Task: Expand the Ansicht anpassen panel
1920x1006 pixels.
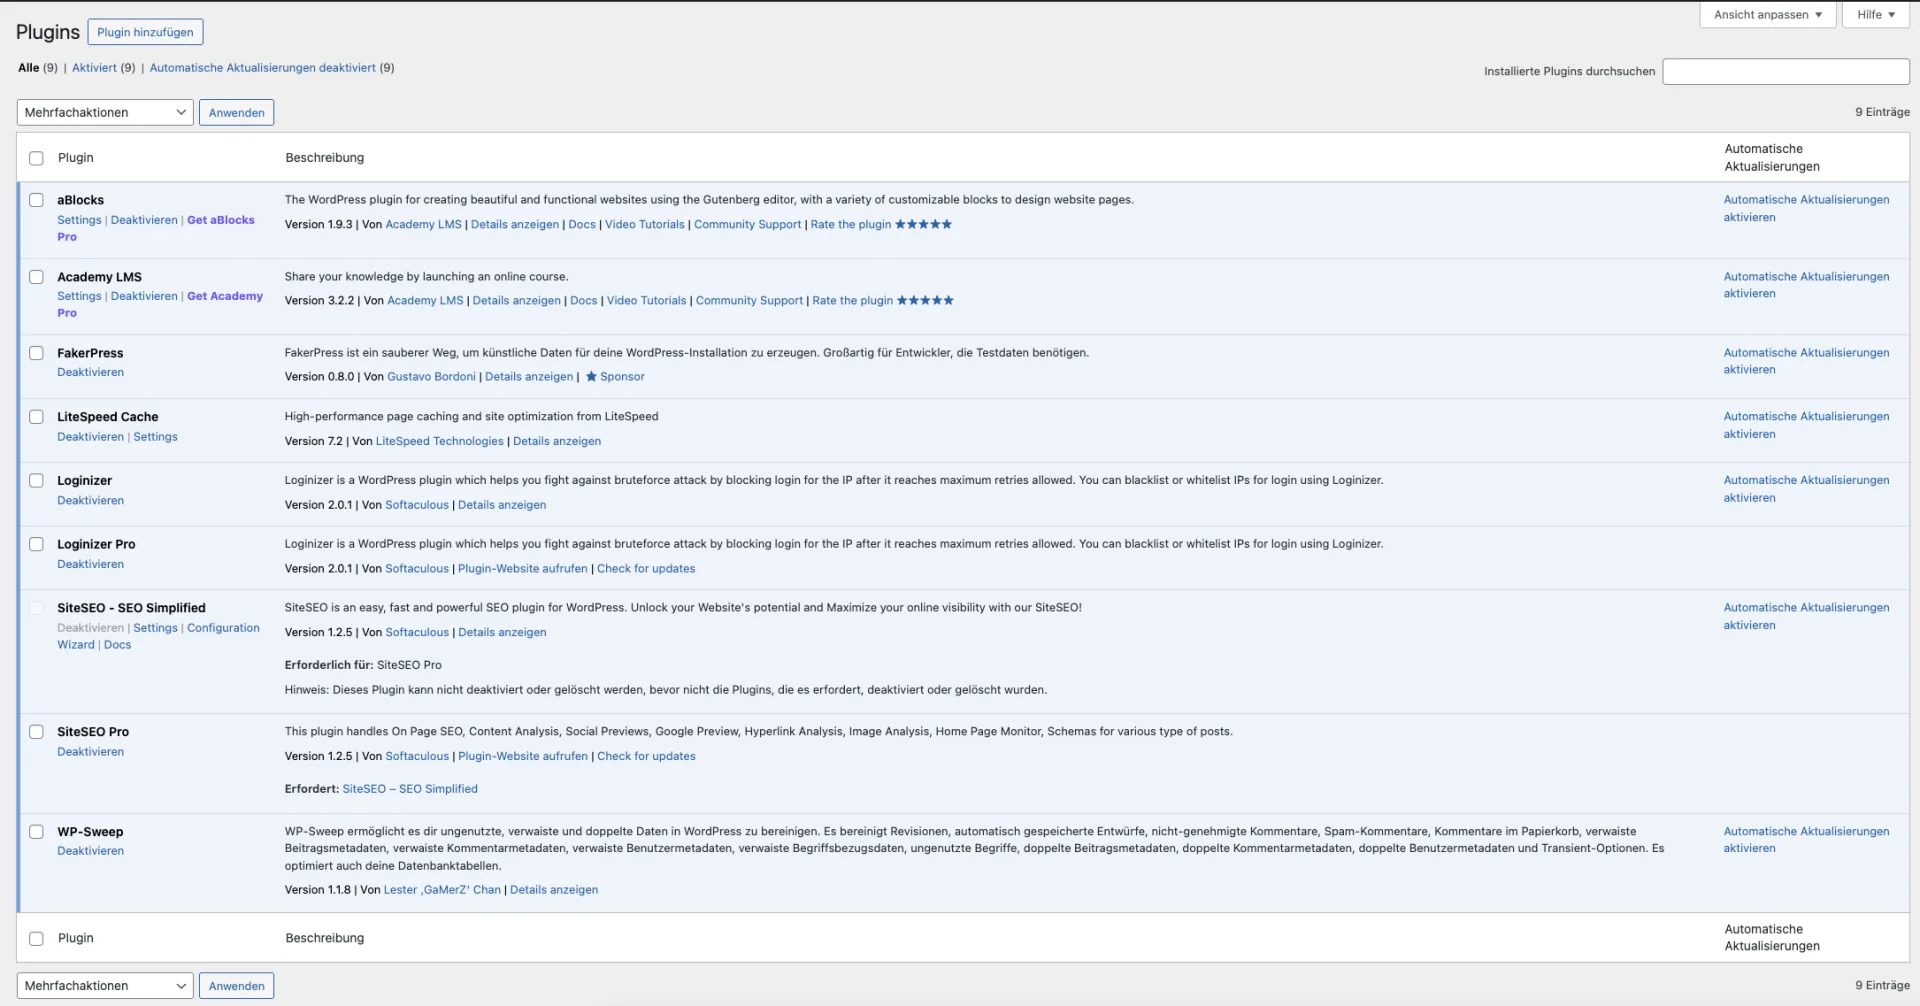Action: 1767,15
